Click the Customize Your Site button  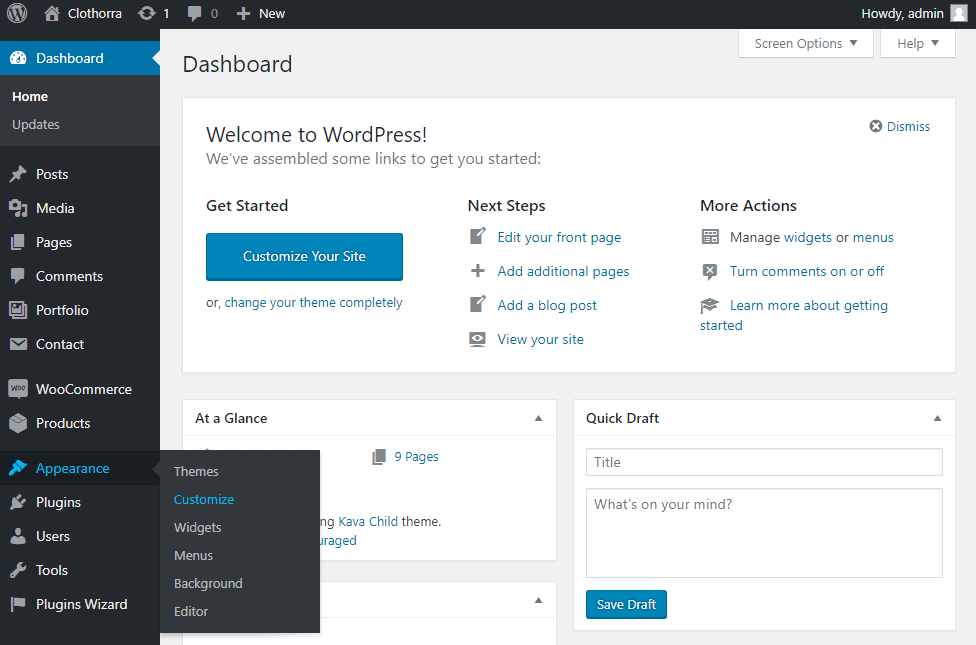point(304,256)
